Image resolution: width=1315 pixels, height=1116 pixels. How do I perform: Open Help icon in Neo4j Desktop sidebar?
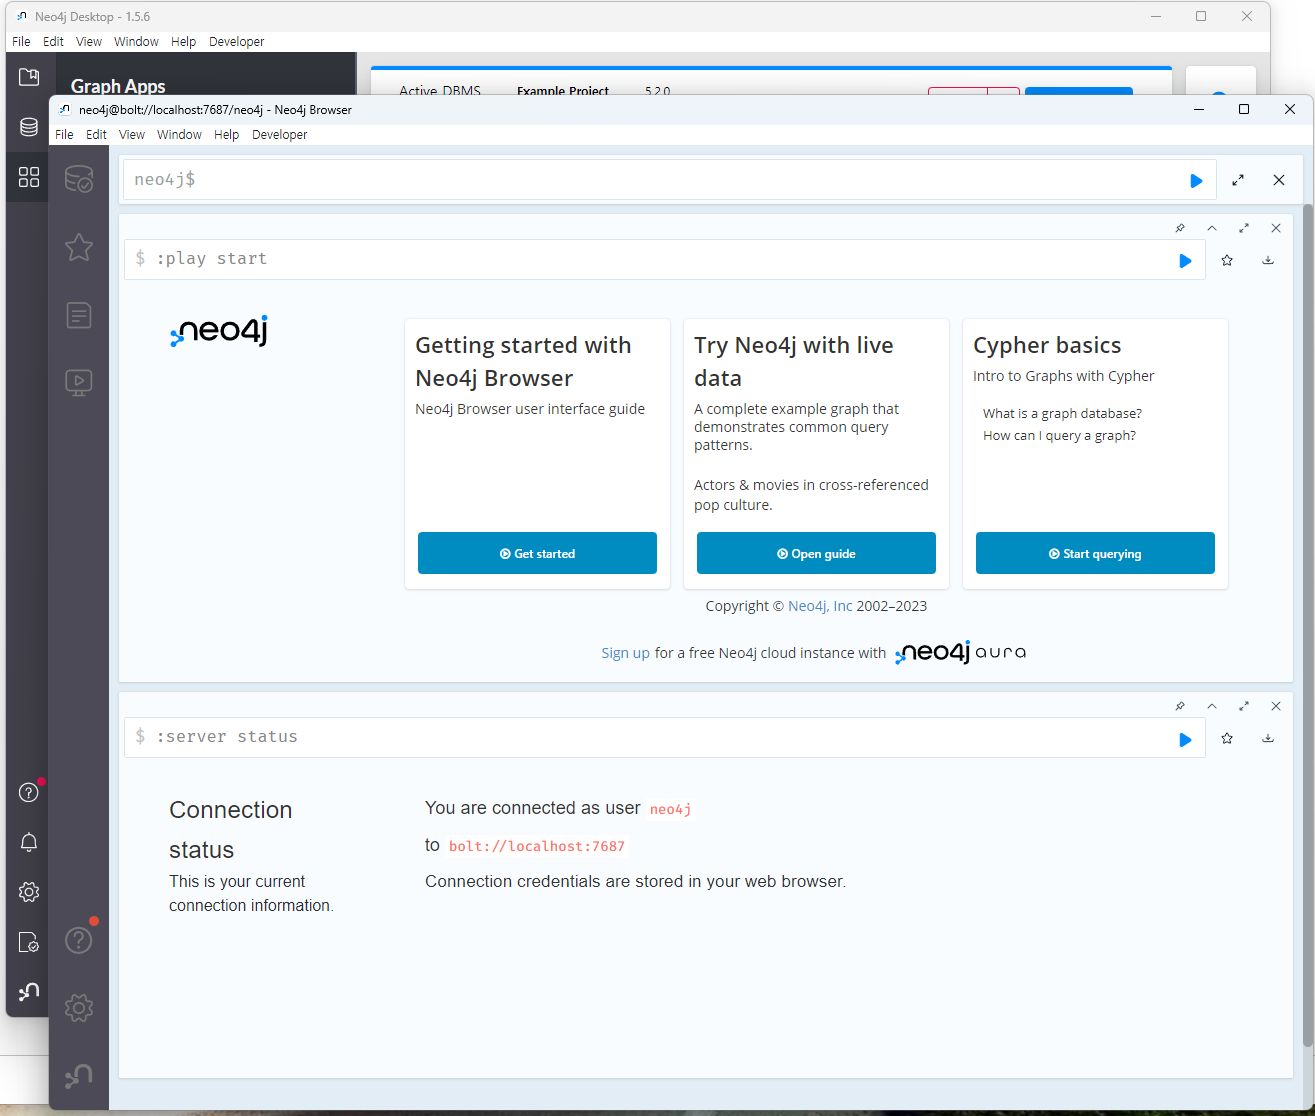pyautogui.click(x=29, y=792)
